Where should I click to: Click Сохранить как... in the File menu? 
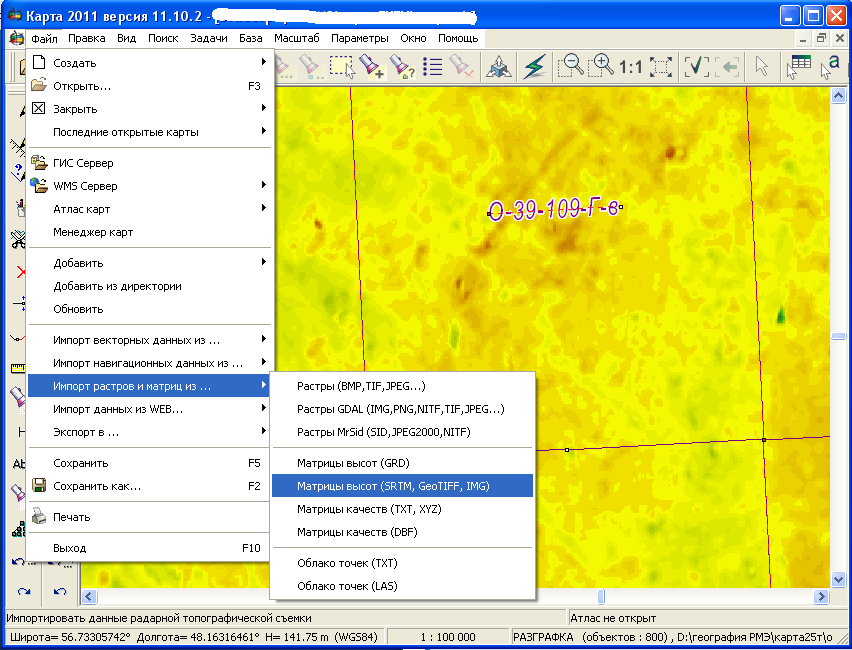[x=97, y=486]
